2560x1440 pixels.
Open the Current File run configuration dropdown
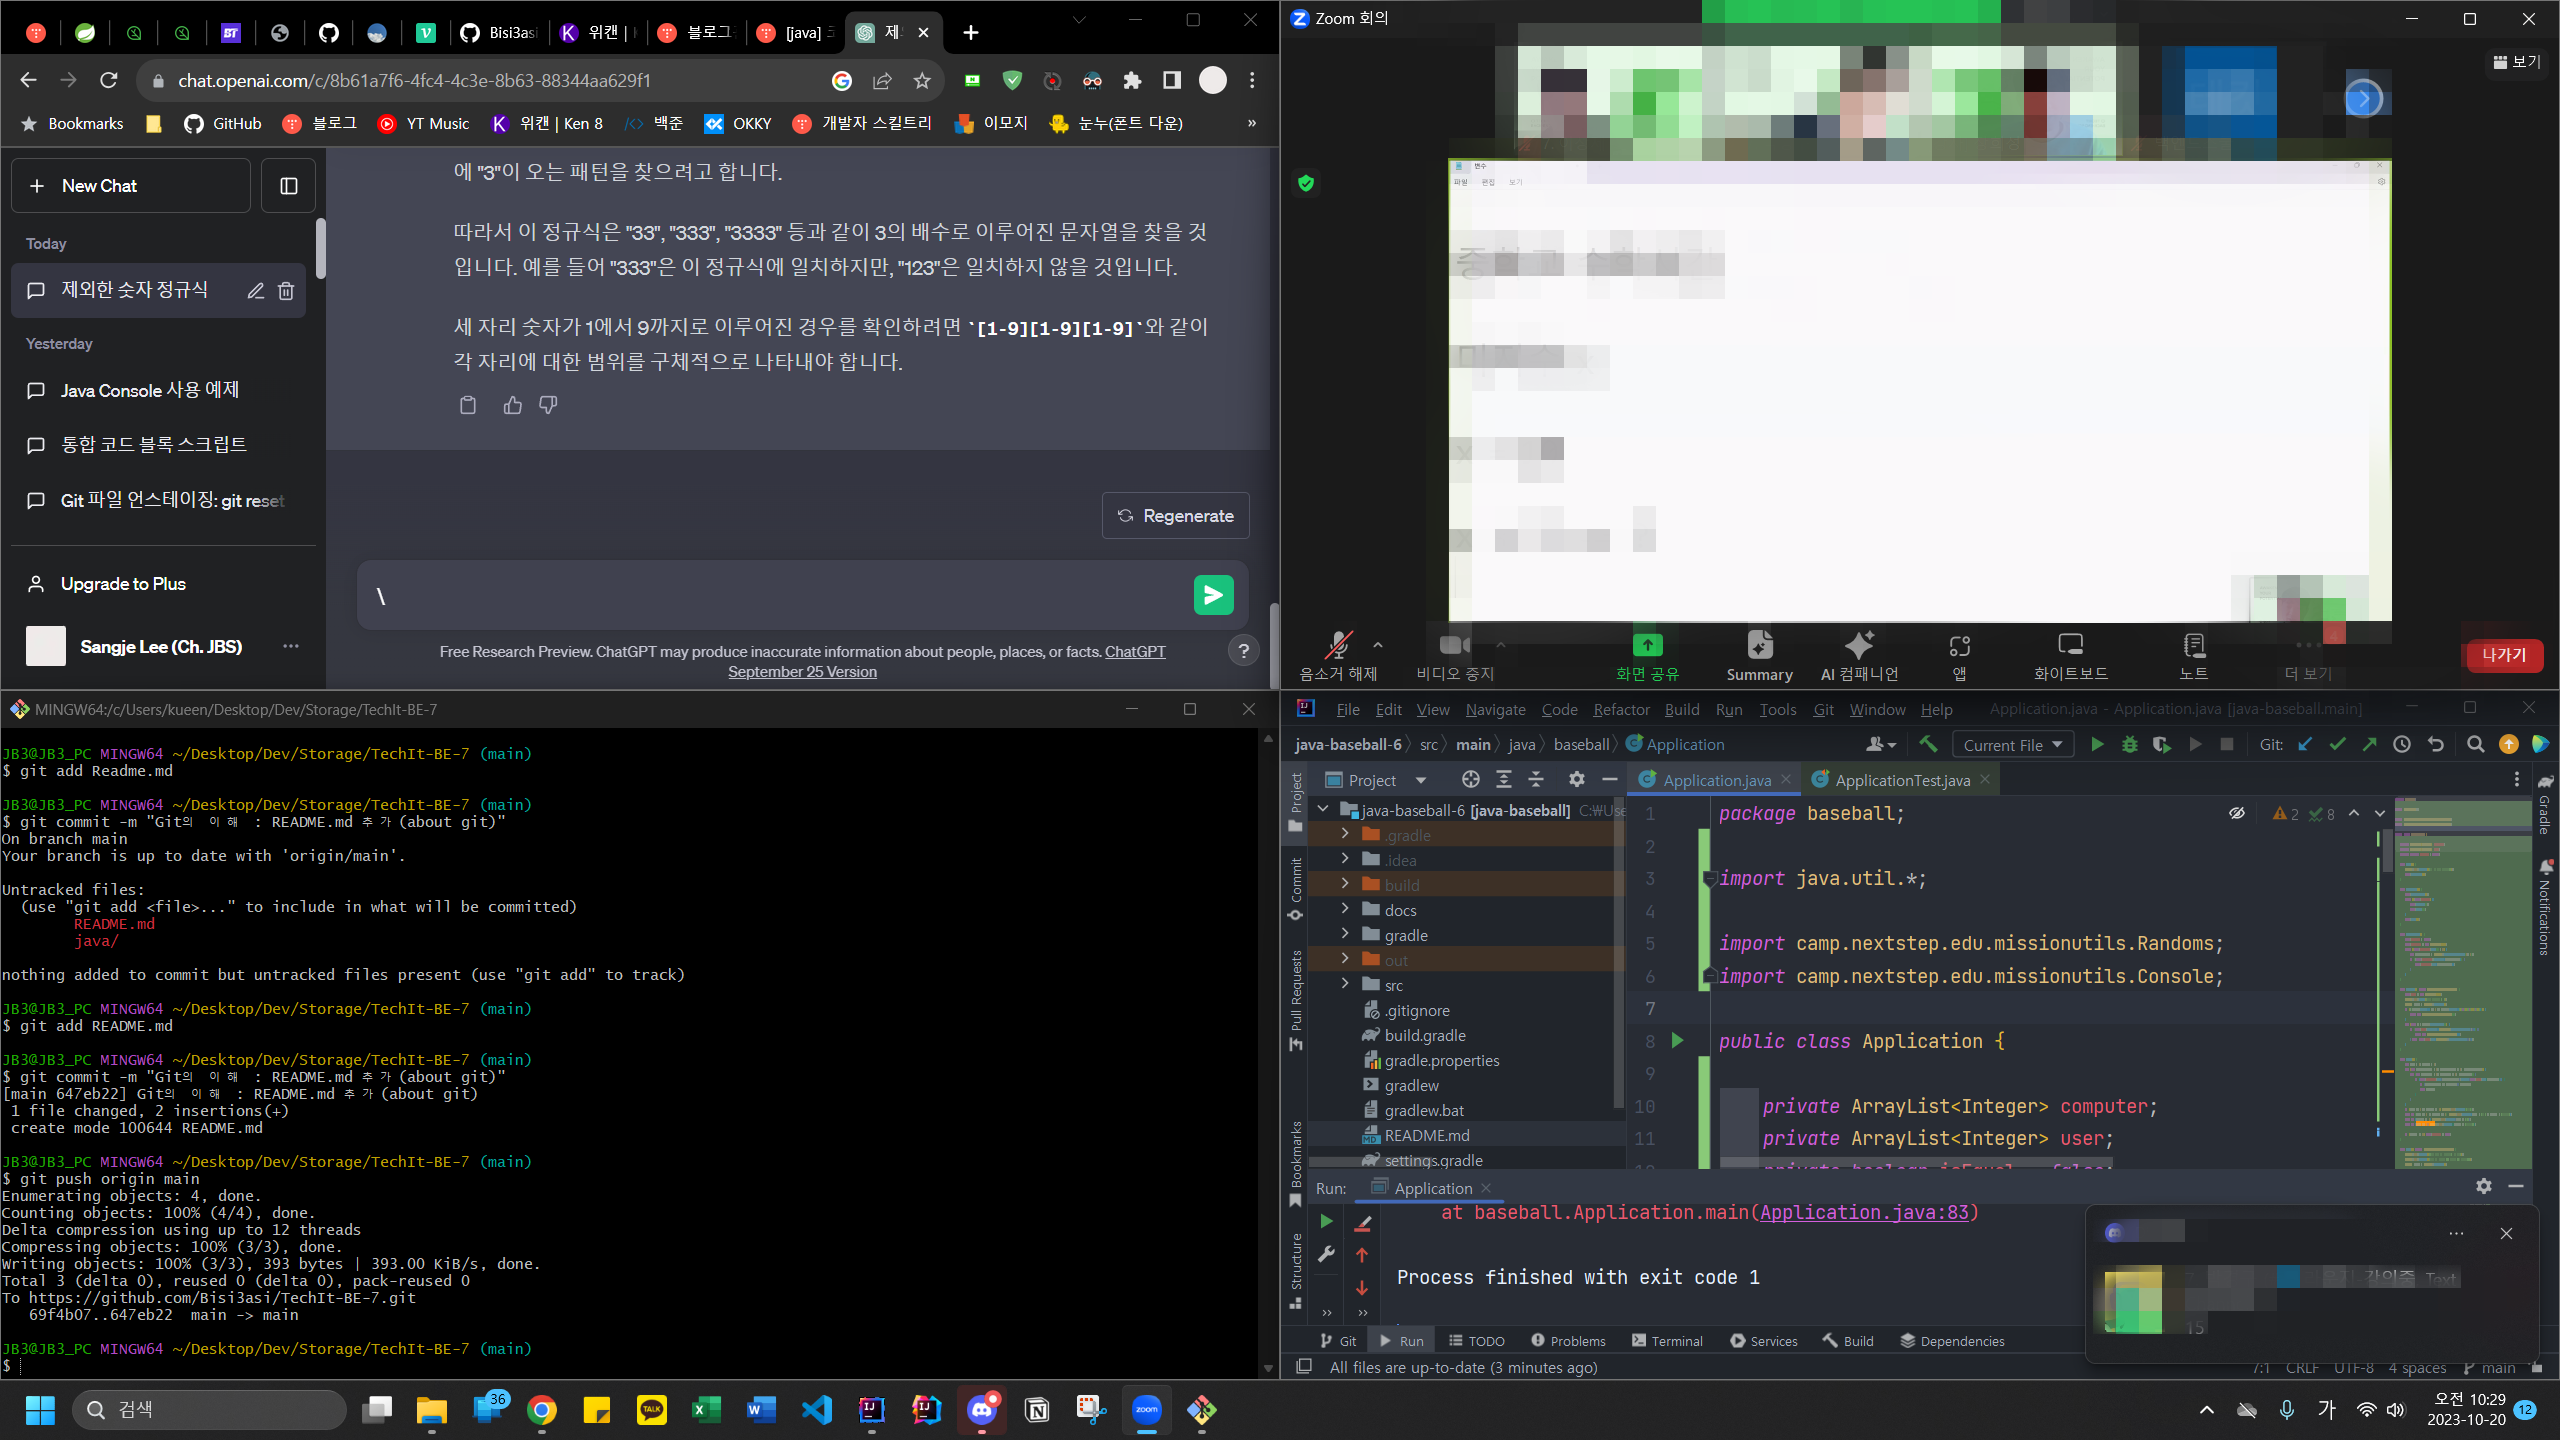click(2012, 745)
